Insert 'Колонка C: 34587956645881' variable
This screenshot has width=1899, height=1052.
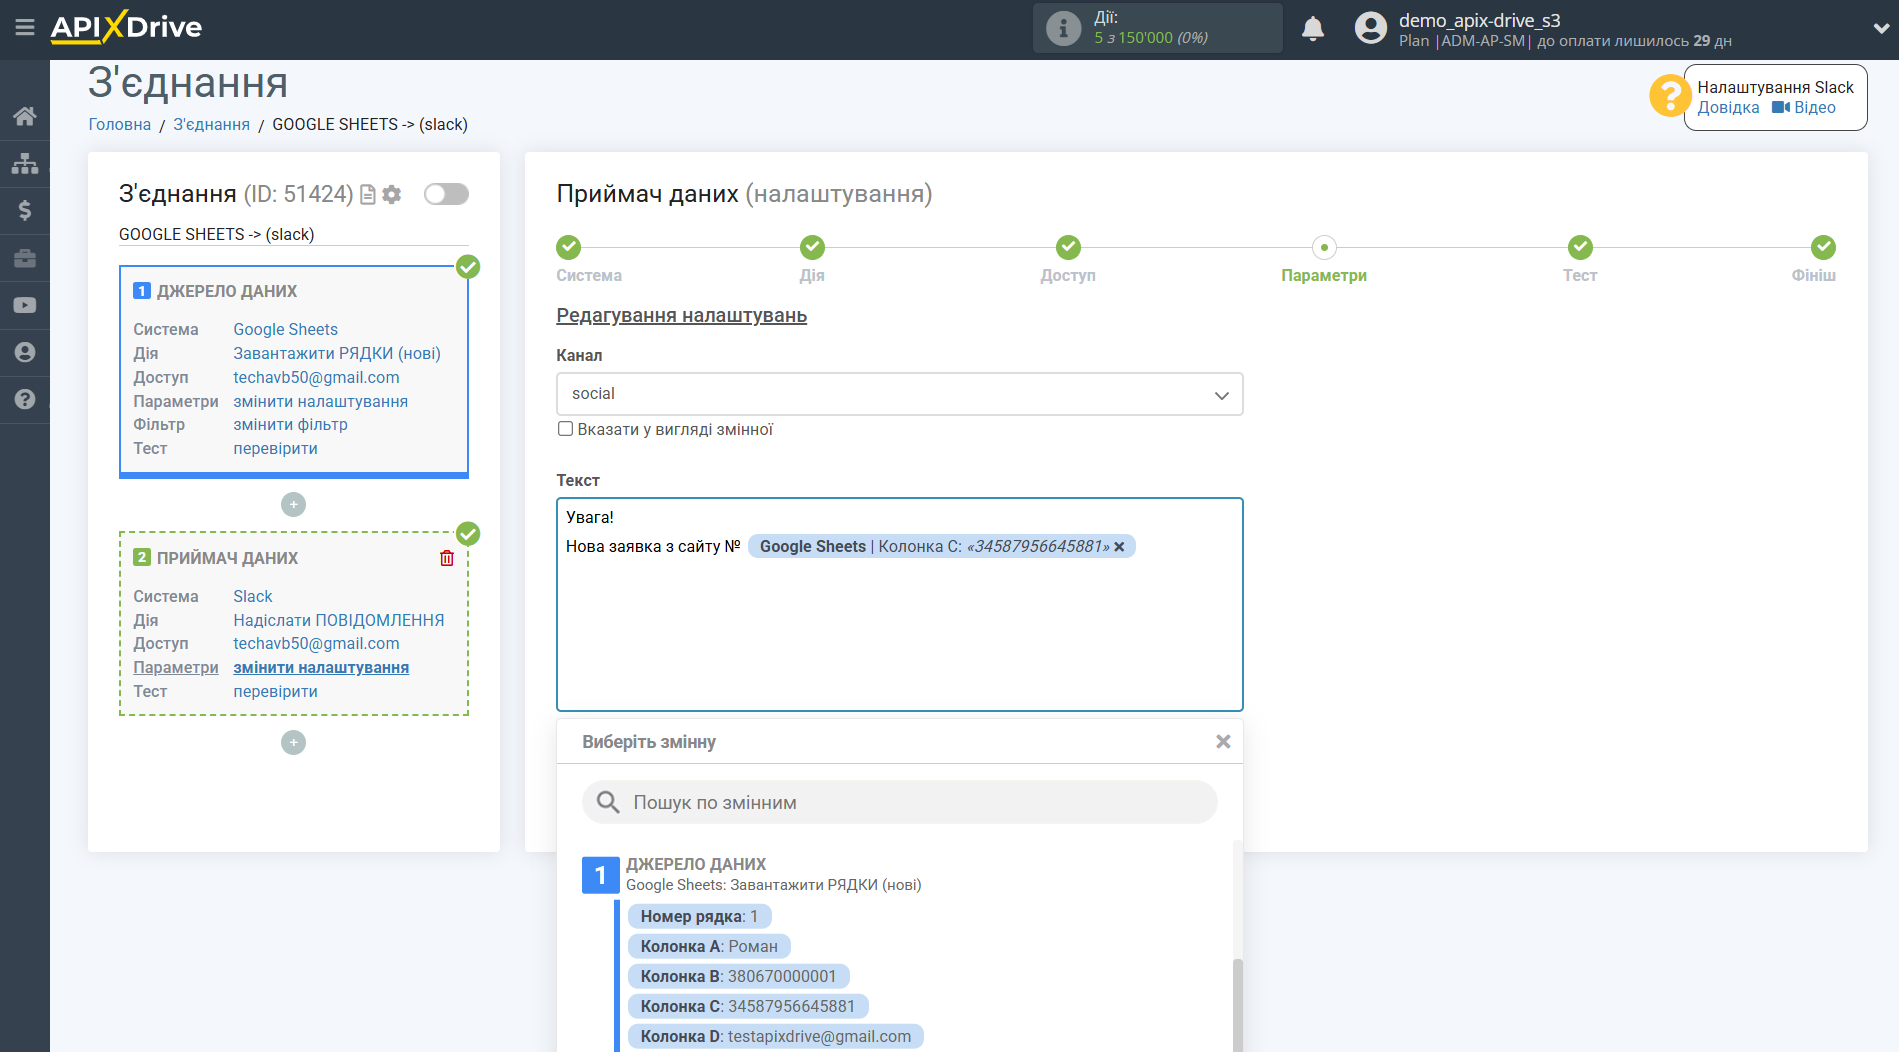pos(748,1006)
